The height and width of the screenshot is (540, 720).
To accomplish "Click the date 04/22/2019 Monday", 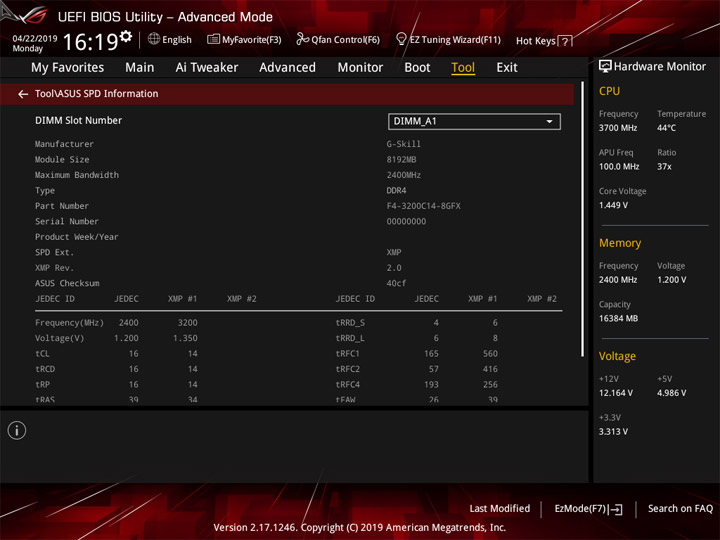I will [34, 43].
